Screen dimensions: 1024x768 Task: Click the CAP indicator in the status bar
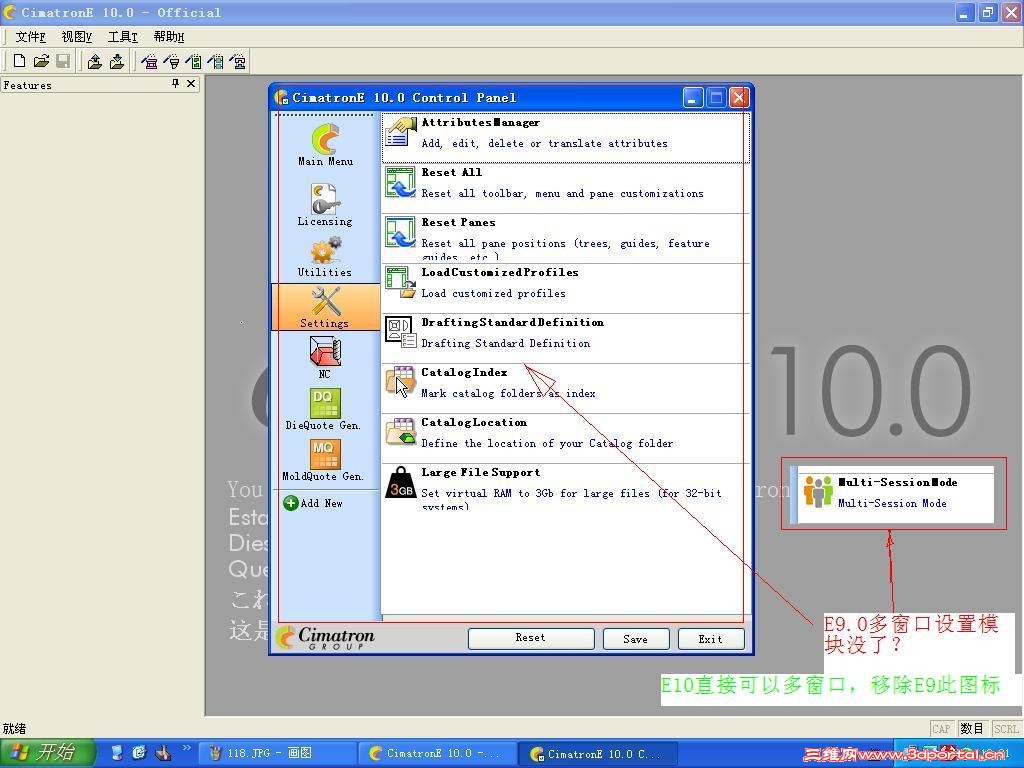(x=942, y=728)
